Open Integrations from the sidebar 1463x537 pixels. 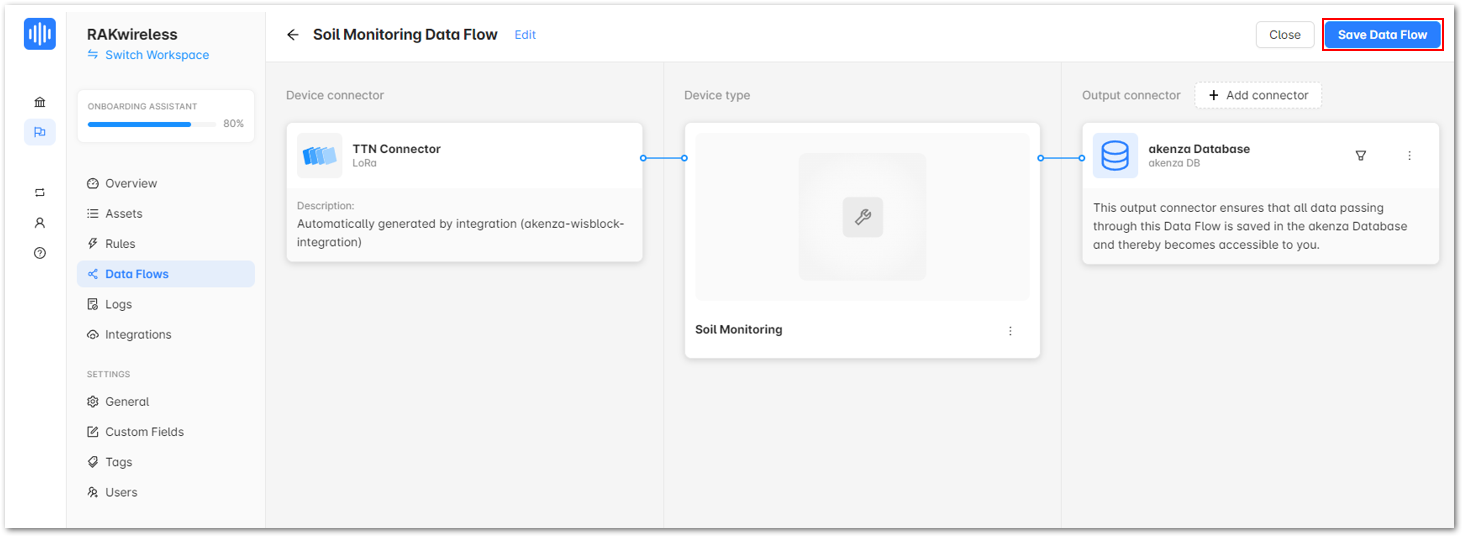[x=166, y=335]
